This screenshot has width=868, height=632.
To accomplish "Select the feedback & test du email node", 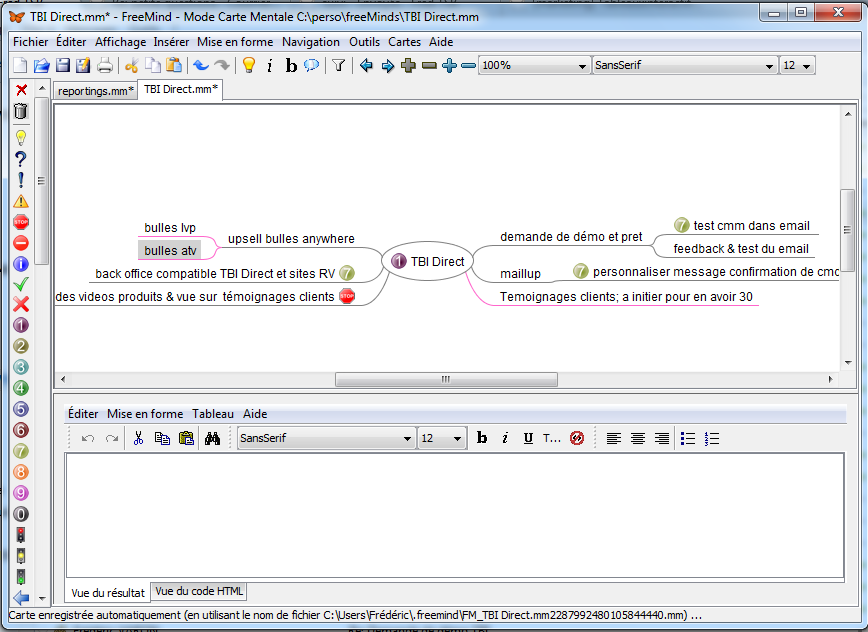I will [741, 249].
